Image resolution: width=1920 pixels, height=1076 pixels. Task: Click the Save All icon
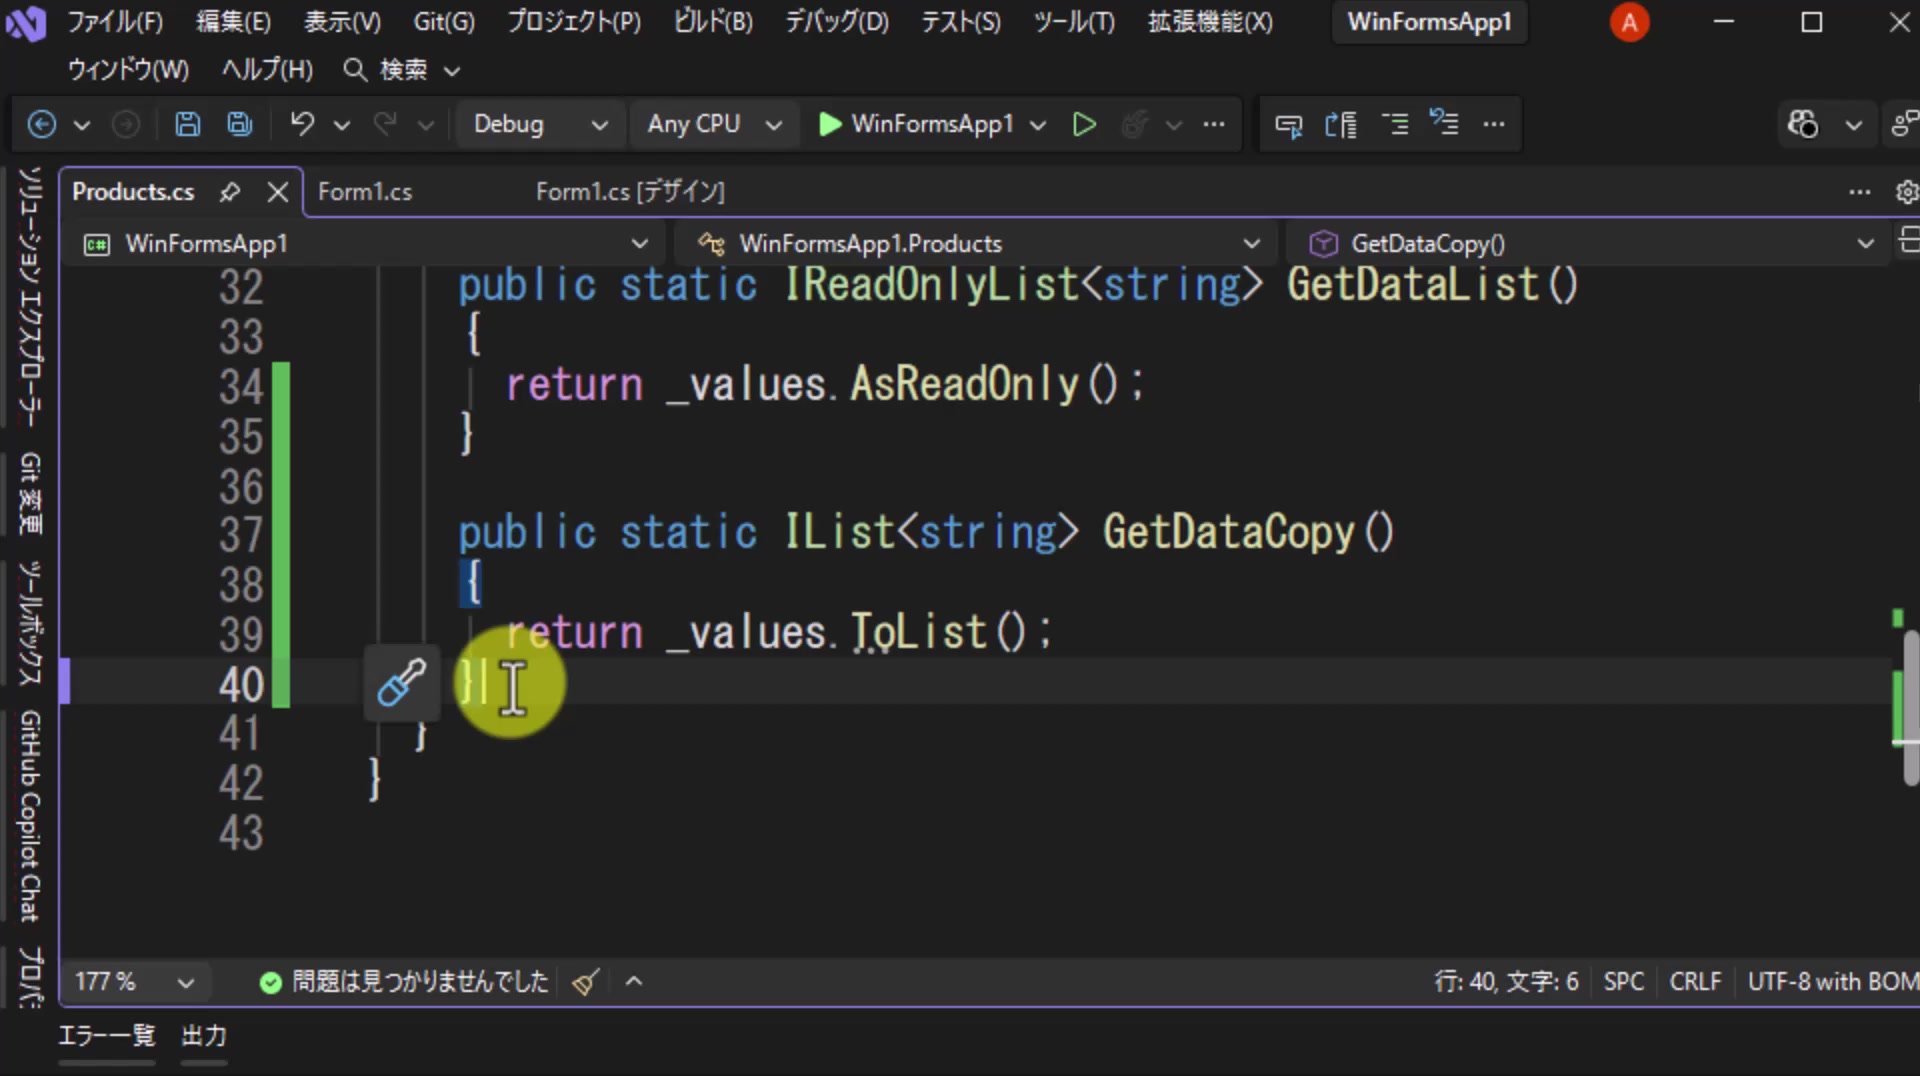240,124
